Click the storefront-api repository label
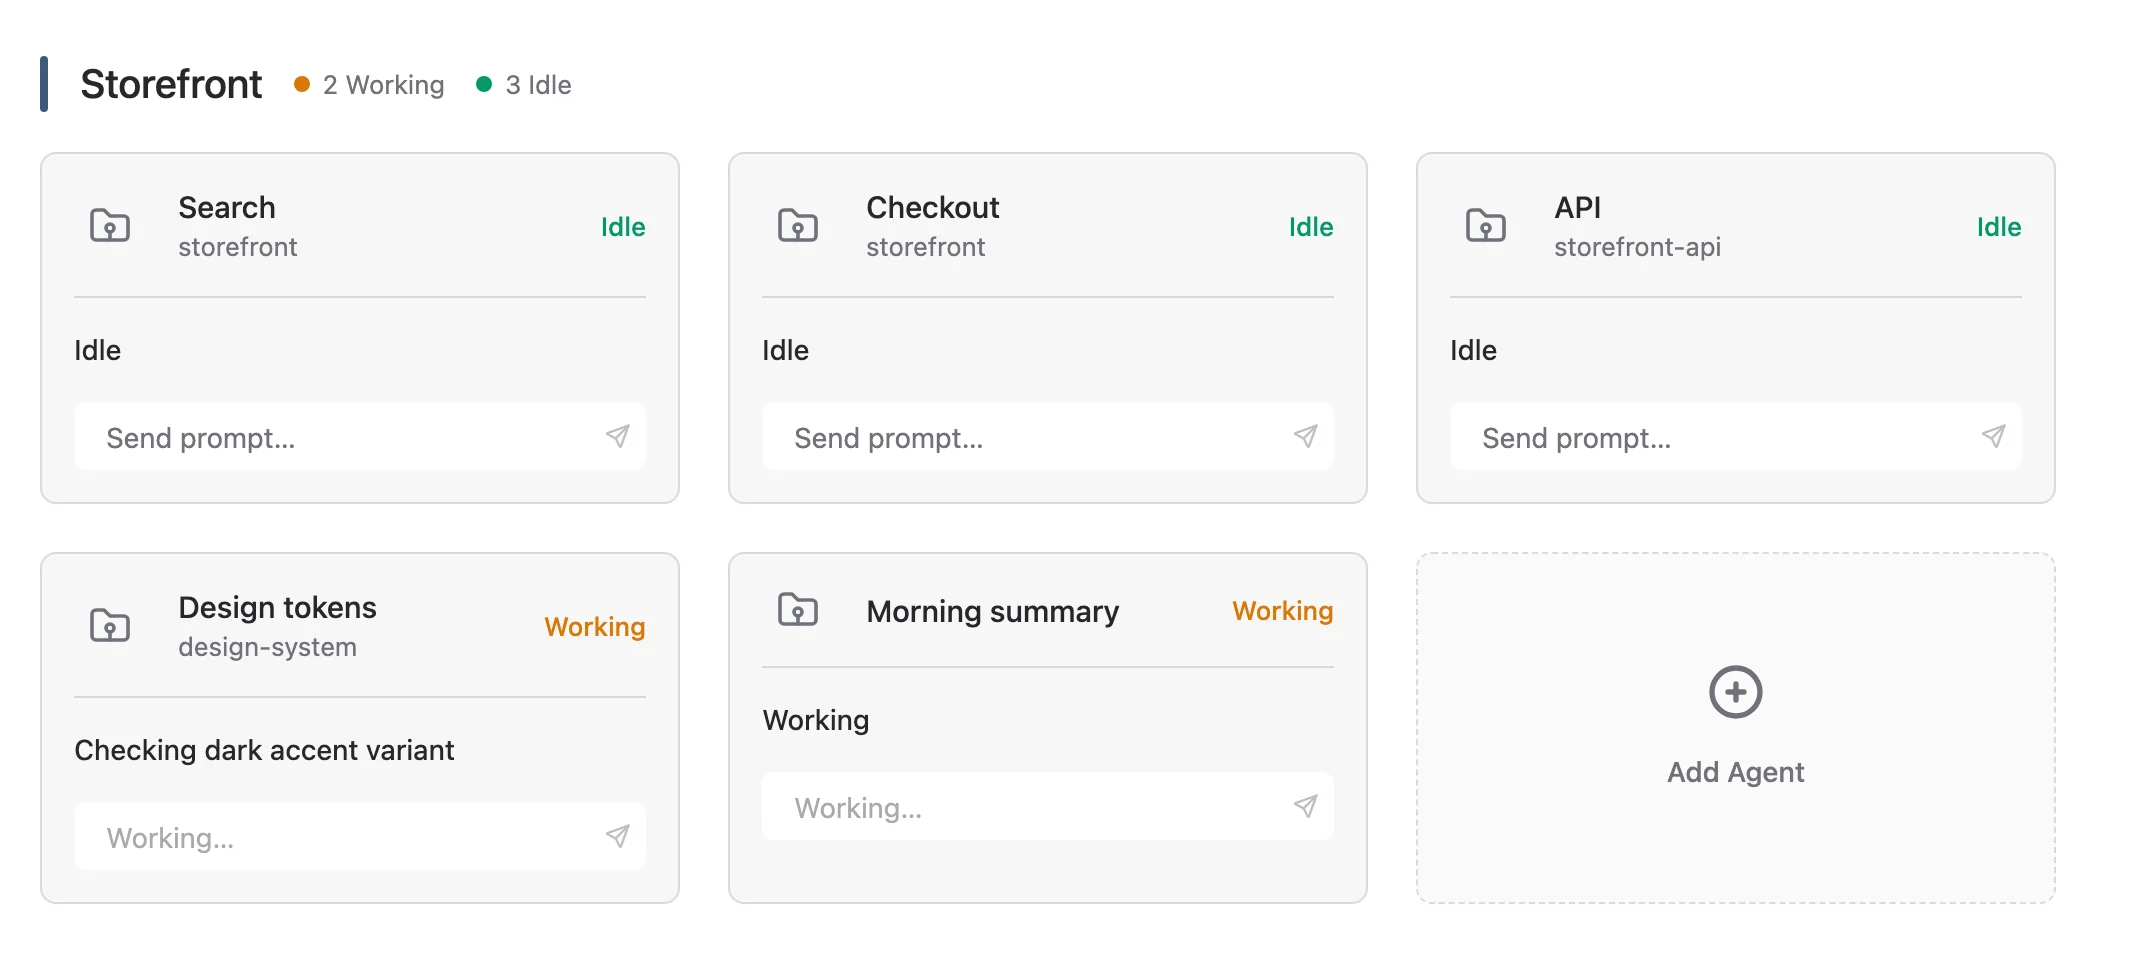 [x=1638, y=247]
